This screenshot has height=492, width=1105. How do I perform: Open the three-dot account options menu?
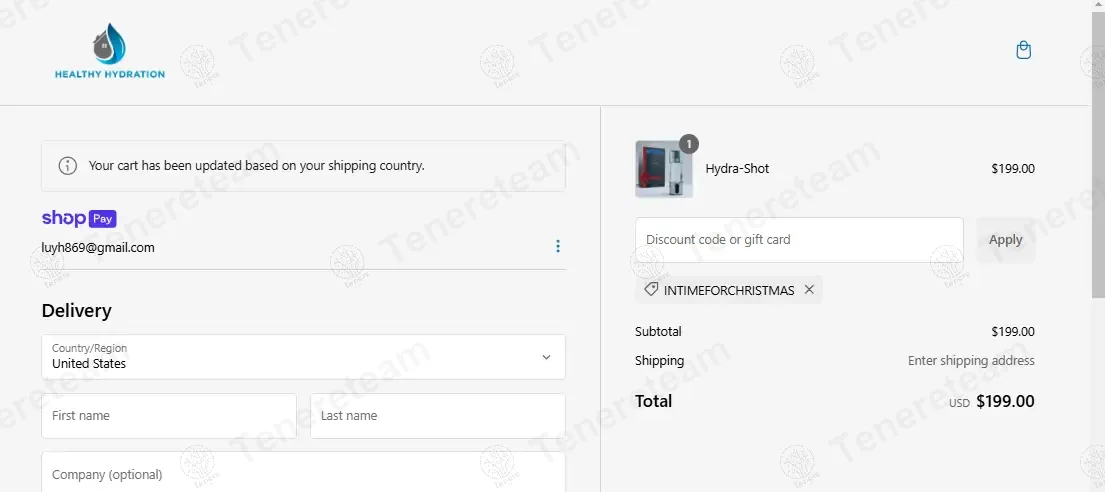[558, 247]
